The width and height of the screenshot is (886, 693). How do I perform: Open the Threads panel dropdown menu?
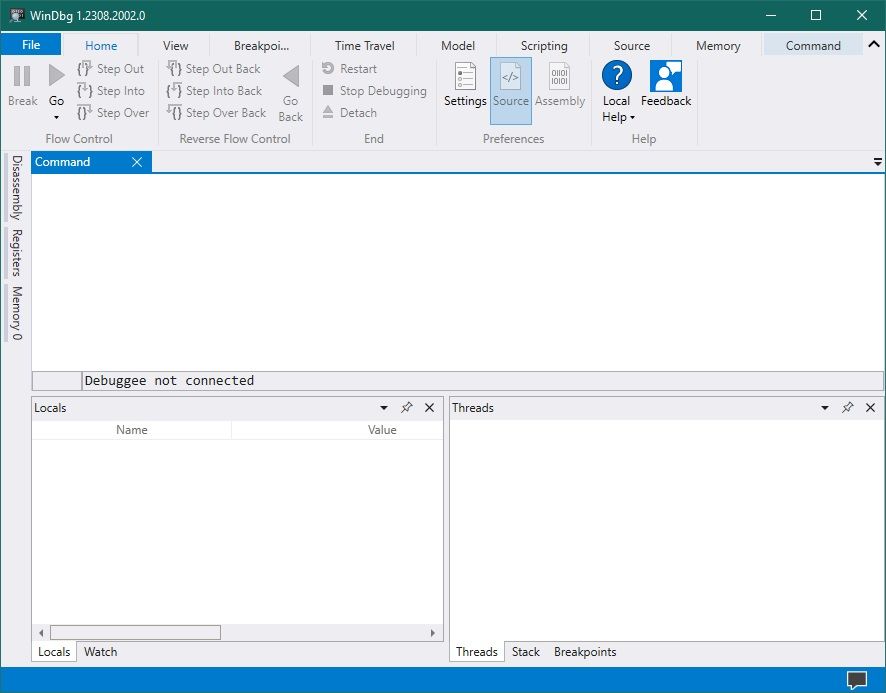(x=824, y=407)
